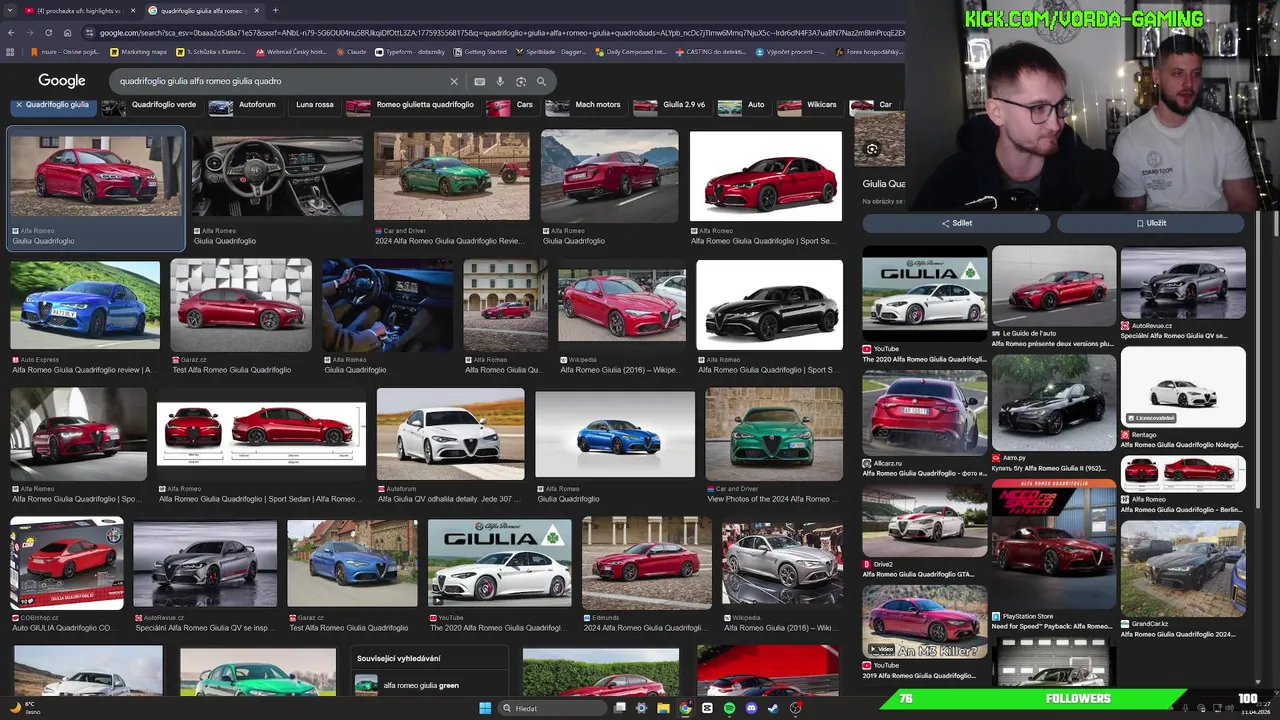Screen dimensions: 1280x720
Task: Open the black Giulia Sport Sedan thumbnail
Action: pos(770,305)
